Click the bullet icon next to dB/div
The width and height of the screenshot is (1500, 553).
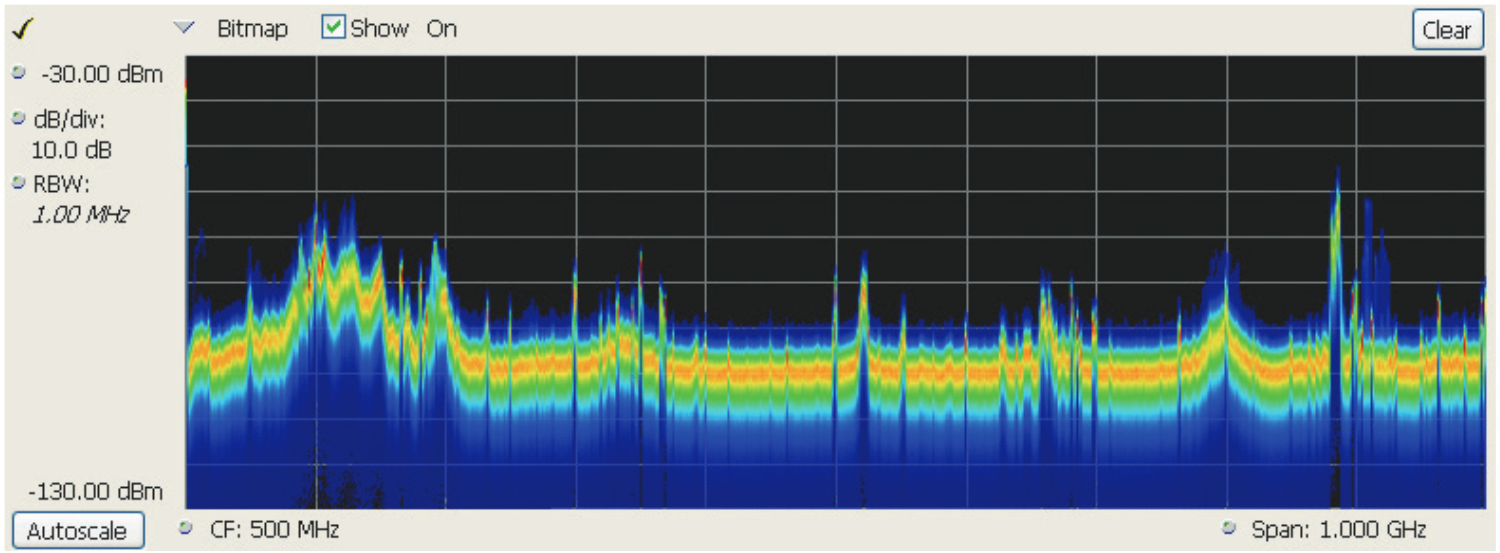coord(18,119)
